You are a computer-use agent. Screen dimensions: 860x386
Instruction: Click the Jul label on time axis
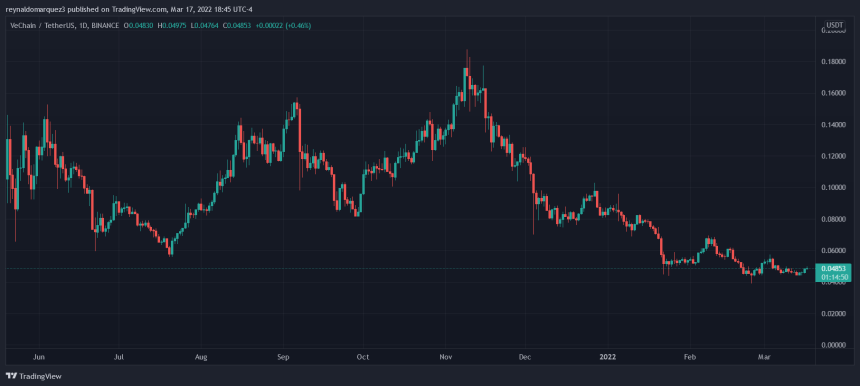pyautogui.click(x=119, y=357)
